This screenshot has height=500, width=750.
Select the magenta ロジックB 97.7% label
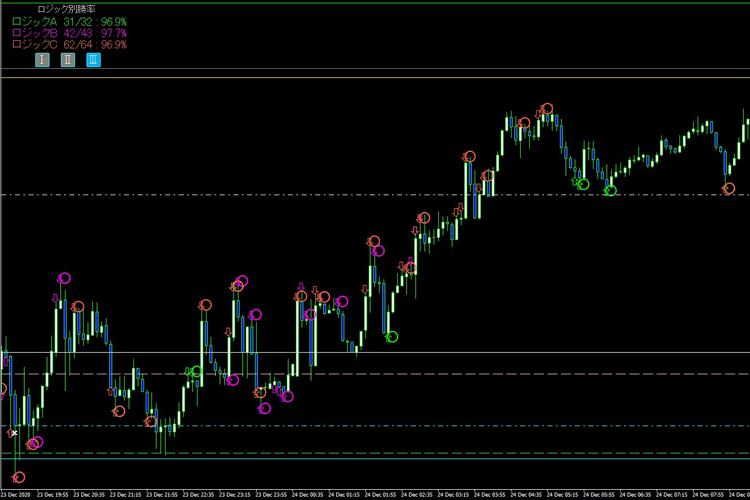point(69,33)
